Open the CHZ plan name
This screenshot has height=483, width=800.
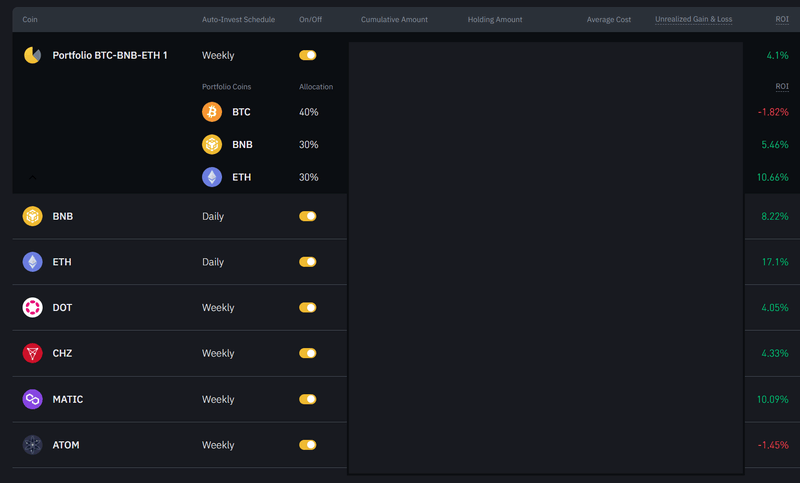point(62,353)
